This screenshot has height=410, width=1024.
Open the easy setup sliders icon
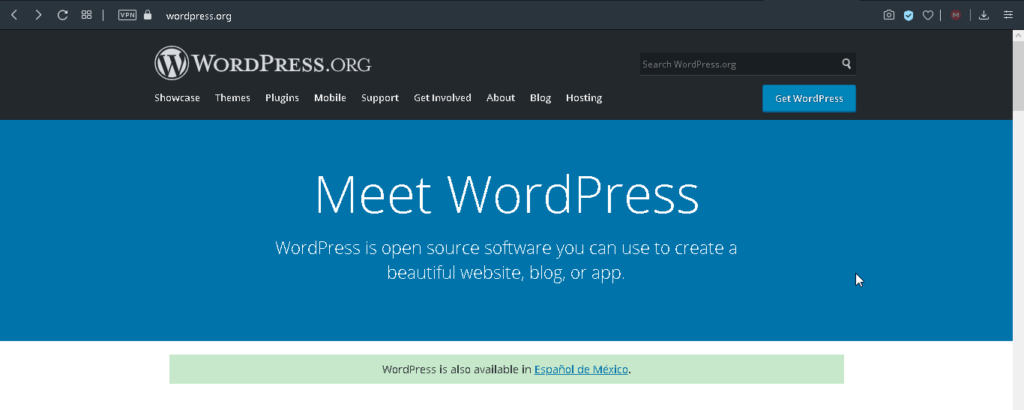click(x=1008, y=15)
